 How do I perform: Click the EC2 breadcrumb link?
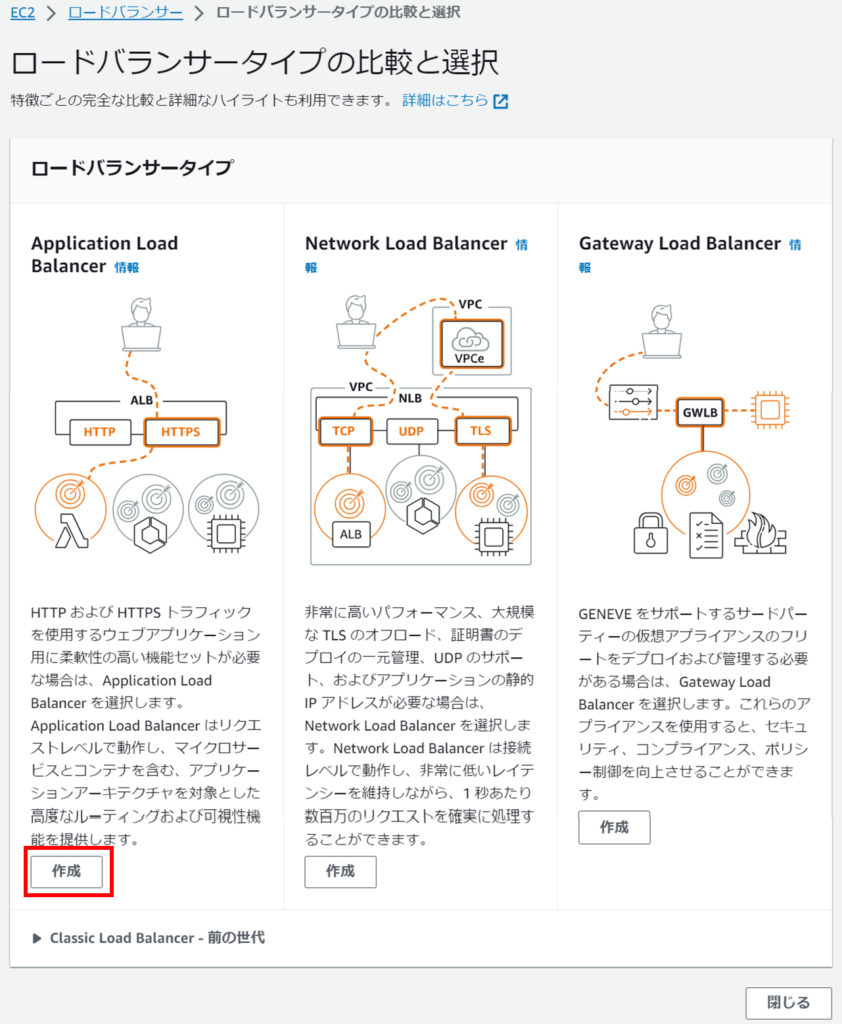(x=22, y=12)
